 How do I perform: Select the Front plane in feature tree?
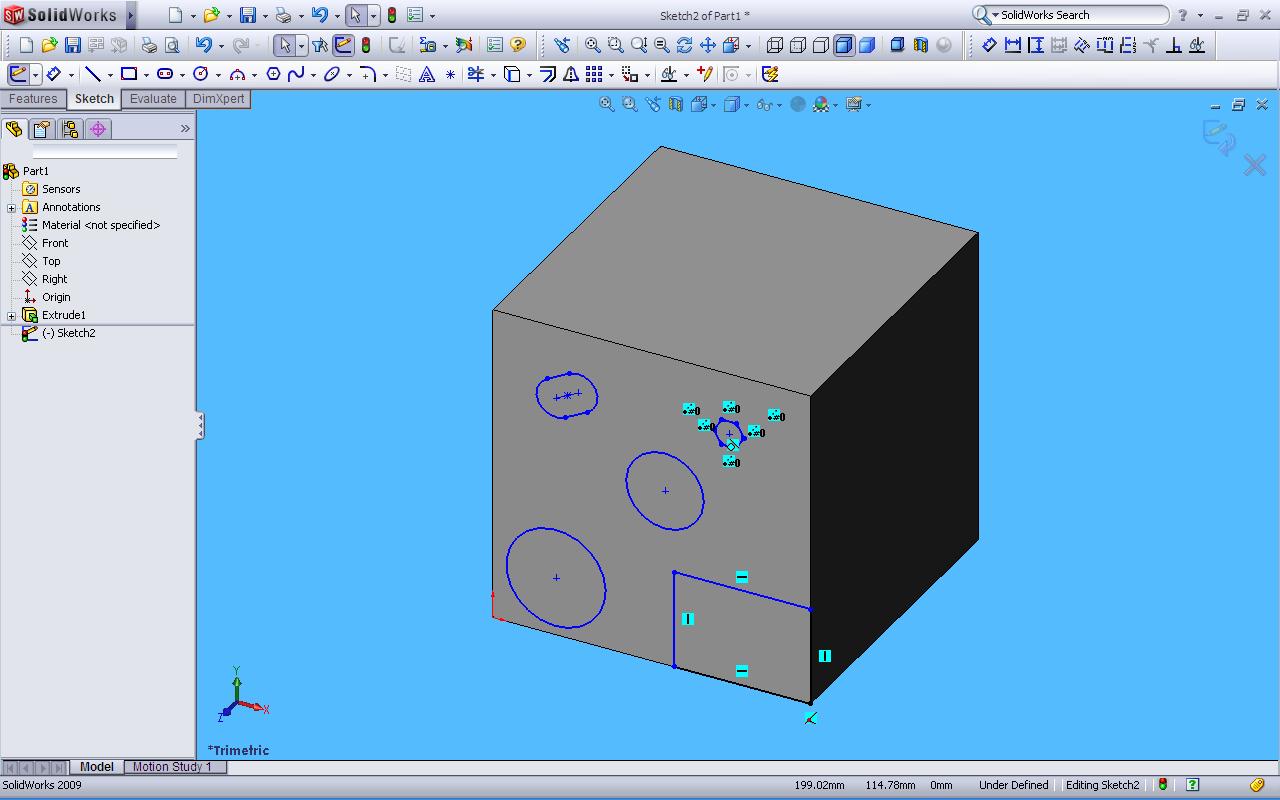[55, 243]
